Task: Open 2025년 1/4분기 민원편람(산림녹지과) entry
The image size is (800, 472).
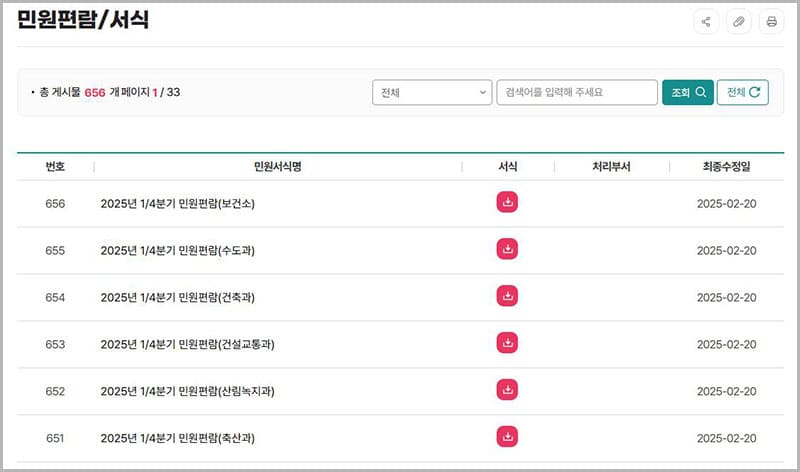Action: (187, 392)
